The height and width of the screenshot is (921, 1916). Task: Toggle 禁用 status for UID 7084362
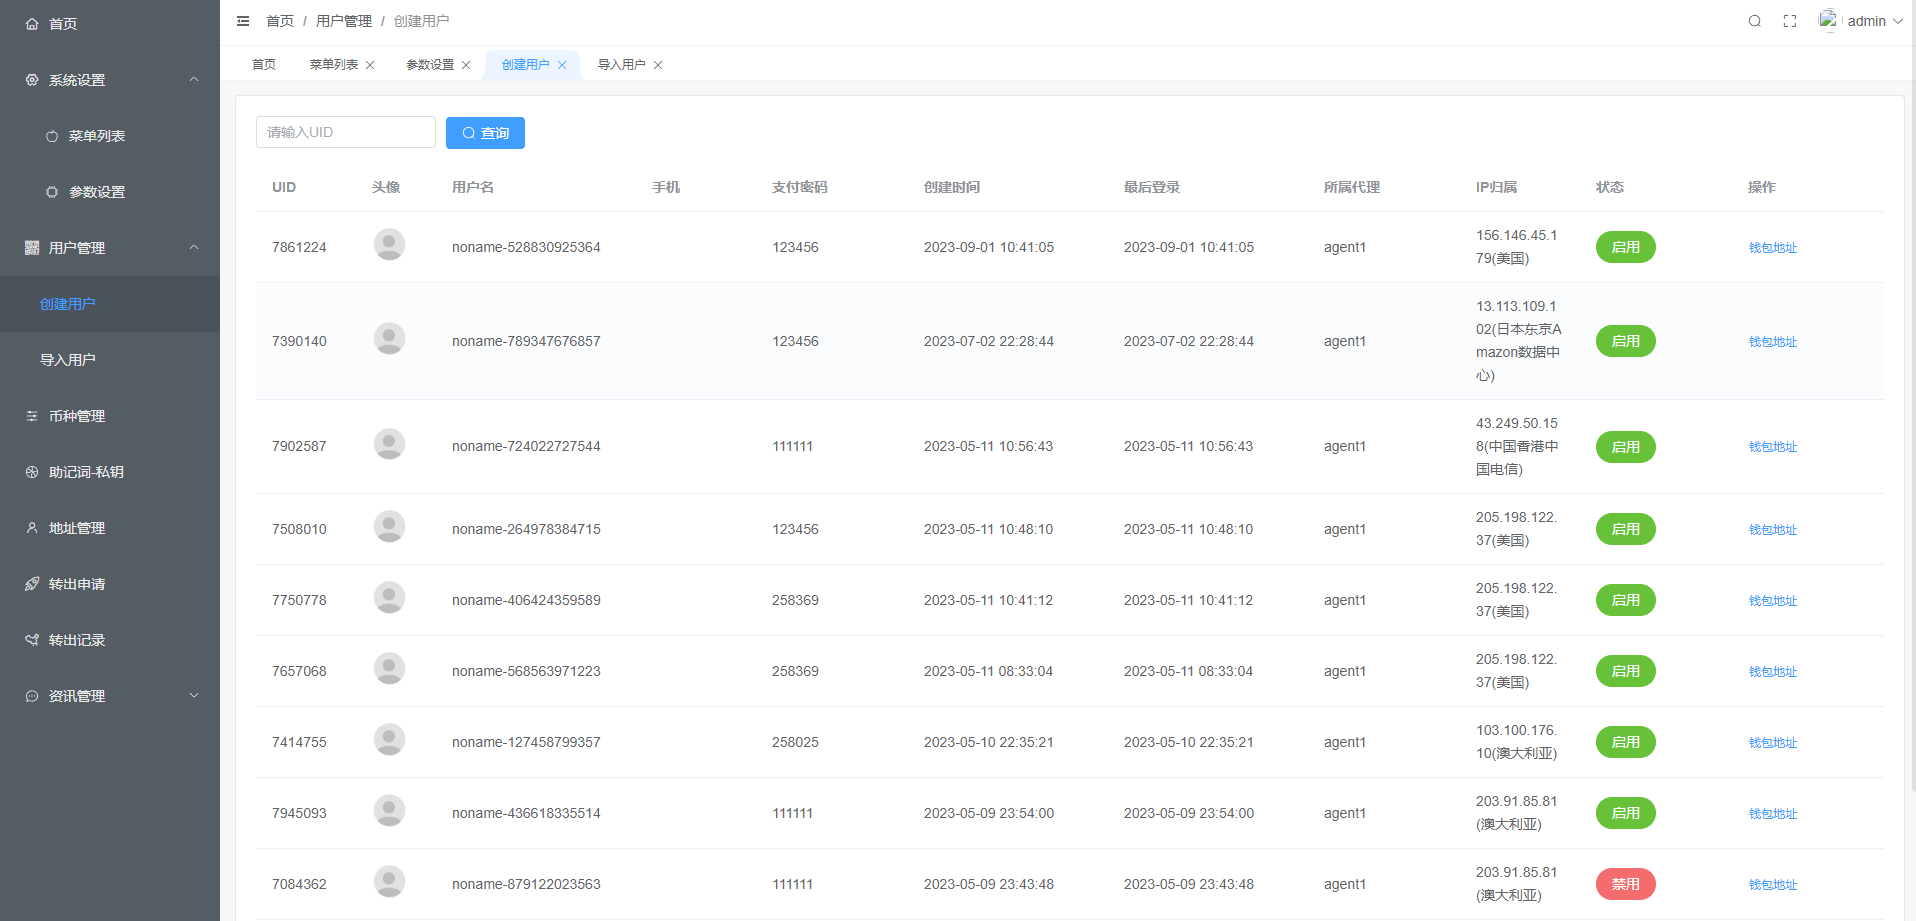1625,884
